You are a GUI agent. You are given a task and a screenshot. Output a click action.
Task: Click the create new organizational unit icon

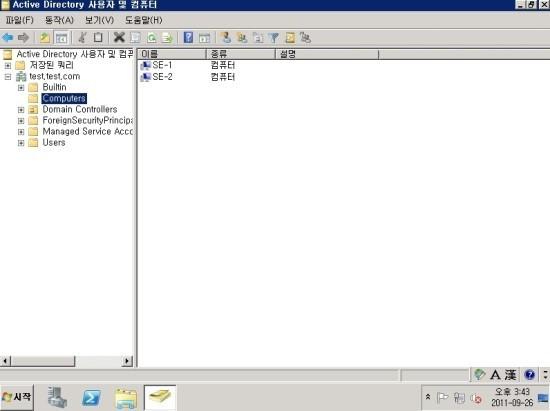[x=258, y=38]
